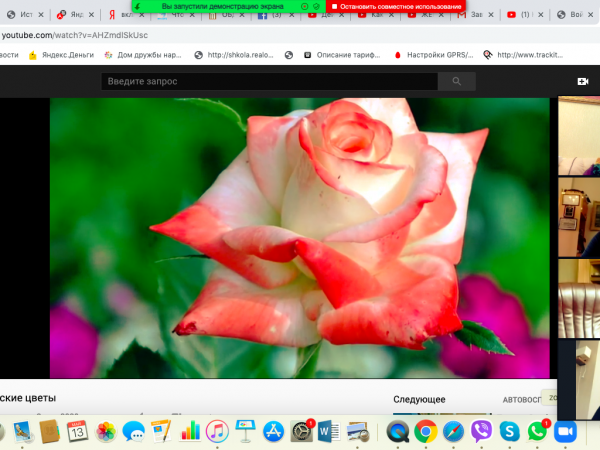This screenshot has width=600, height=450.
Task: Open the Яндекс.Деньги bookmark
Action: click(x=68, y=55)
